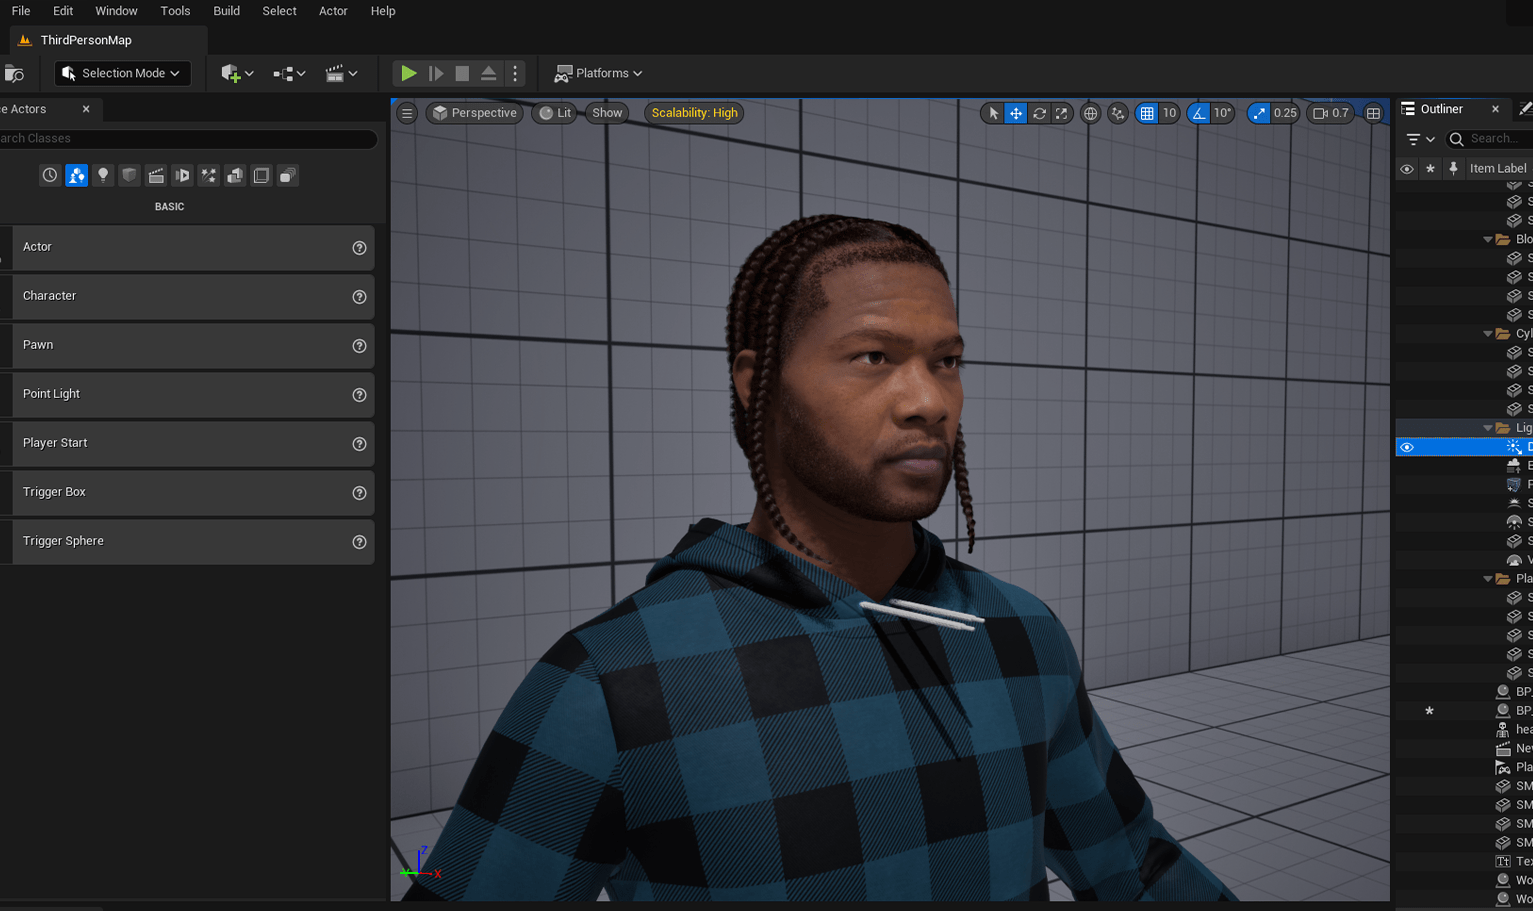The image size is (1533, 911).
Task: Close the Place Actors panel tab
Action: click(x=86, y=109)
